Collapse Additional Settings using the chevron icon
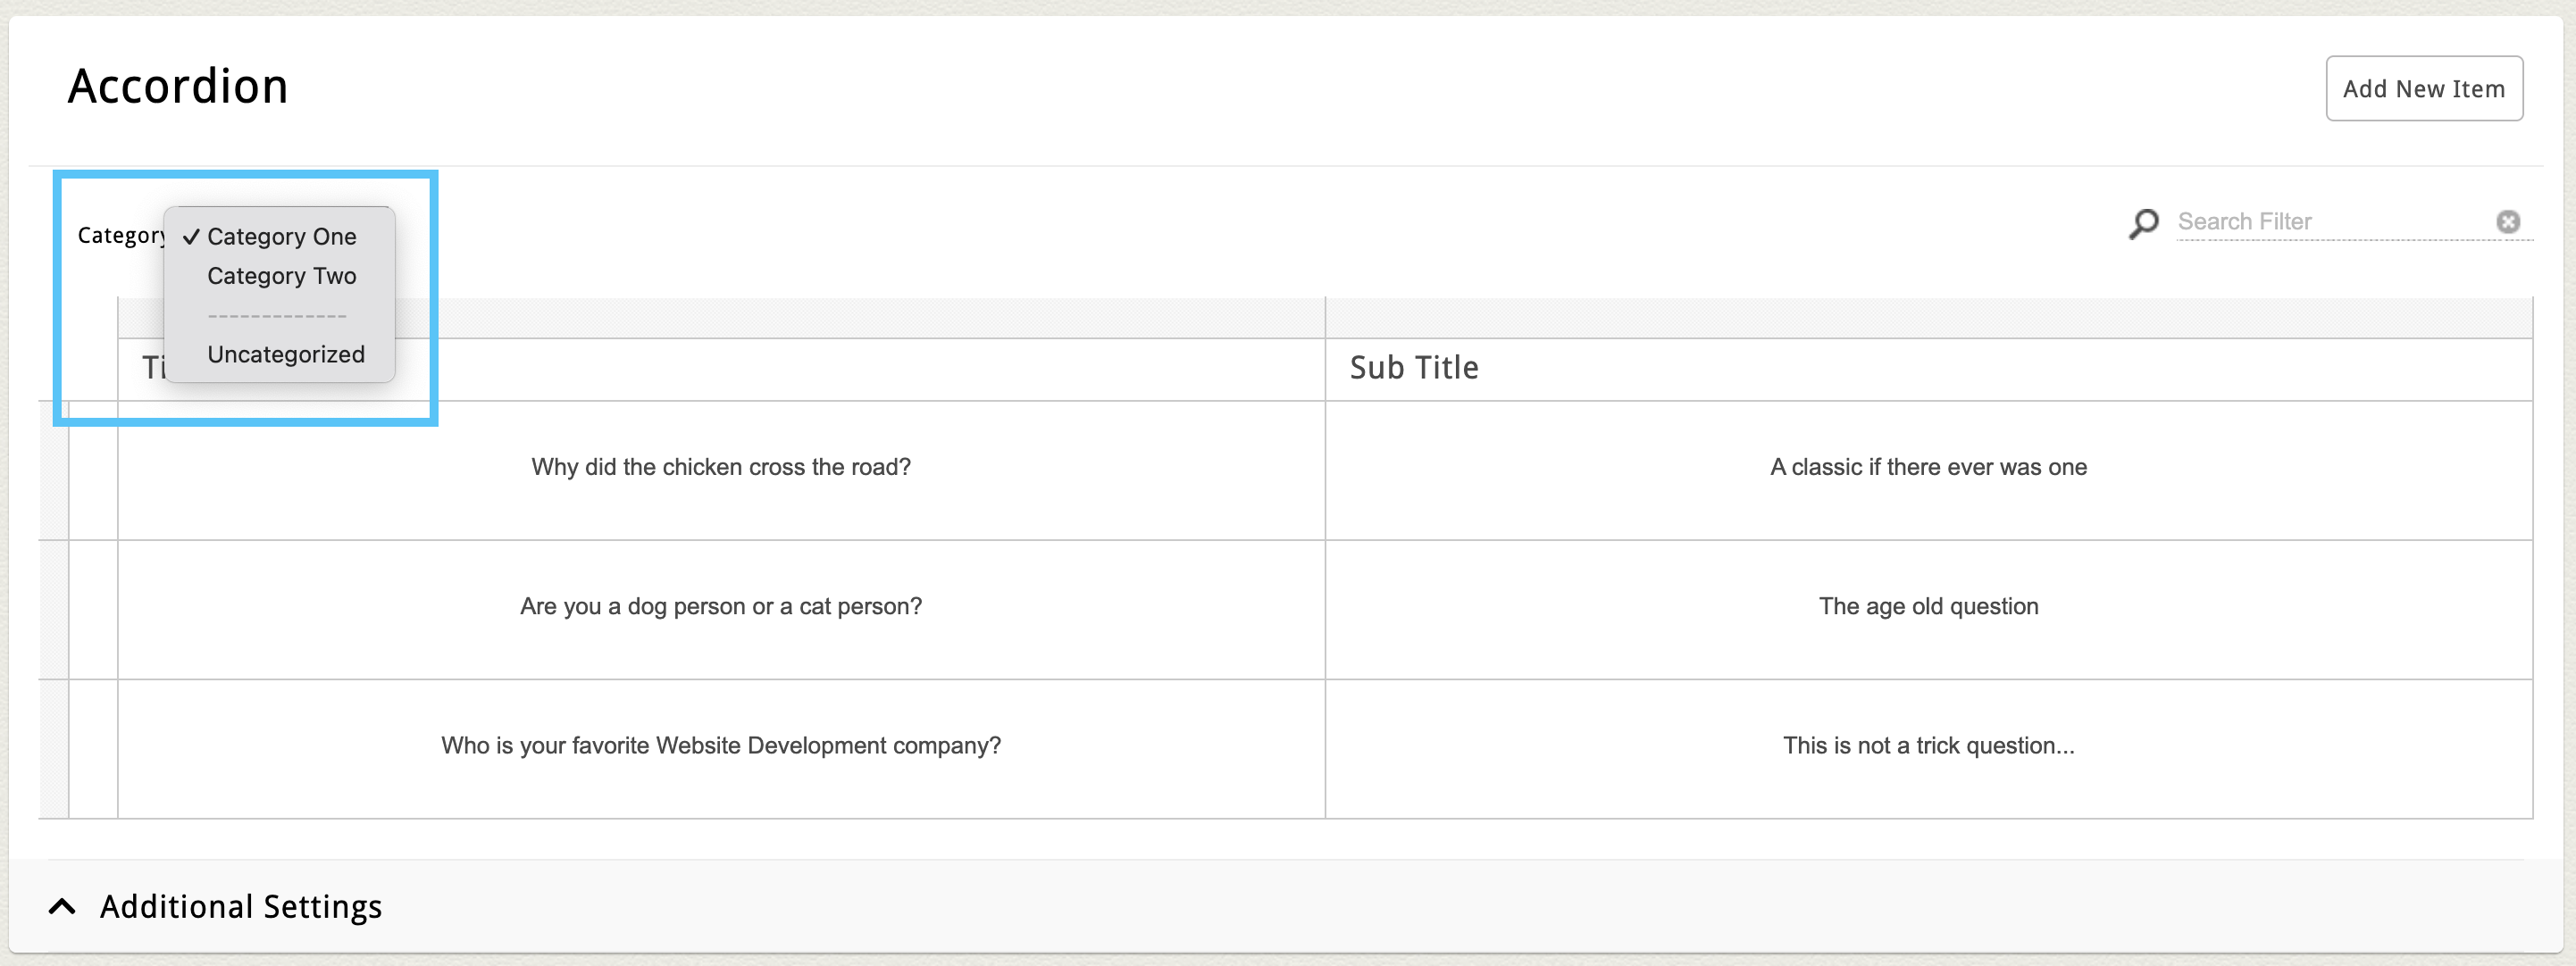The image size is (2576, 966). coord(62,906)
